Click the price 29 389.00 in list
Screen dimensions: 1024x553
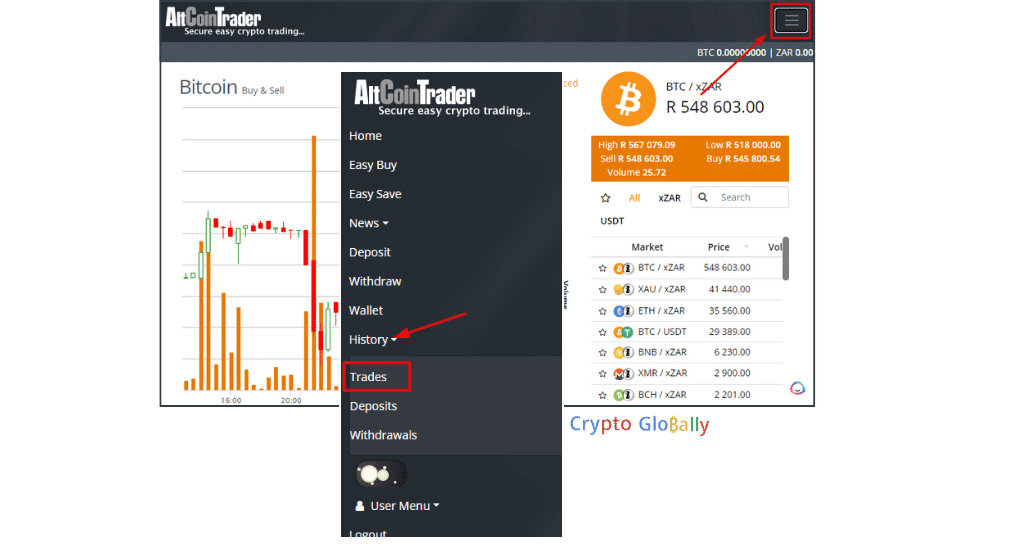pos(729,332)
